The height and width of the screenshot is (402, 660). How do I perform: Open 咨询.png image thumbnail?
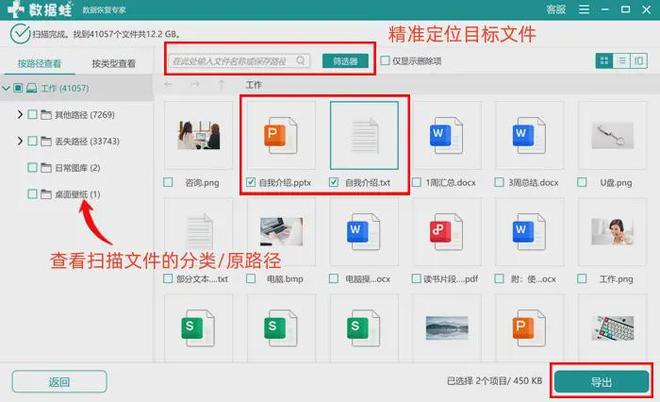(x=199, y=135)
